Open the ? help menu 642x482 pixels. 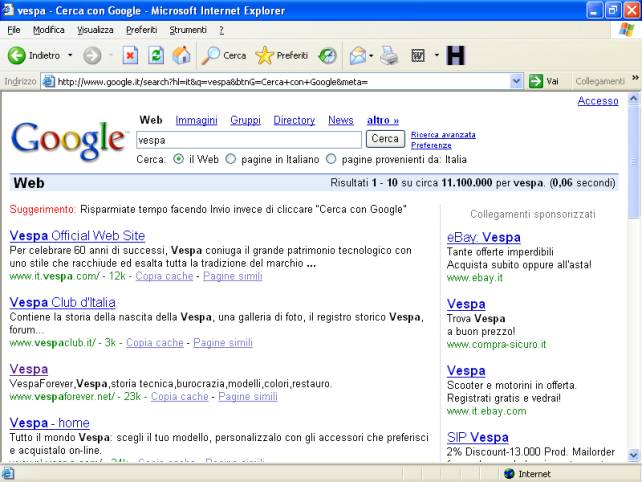(x=221, y=30)
